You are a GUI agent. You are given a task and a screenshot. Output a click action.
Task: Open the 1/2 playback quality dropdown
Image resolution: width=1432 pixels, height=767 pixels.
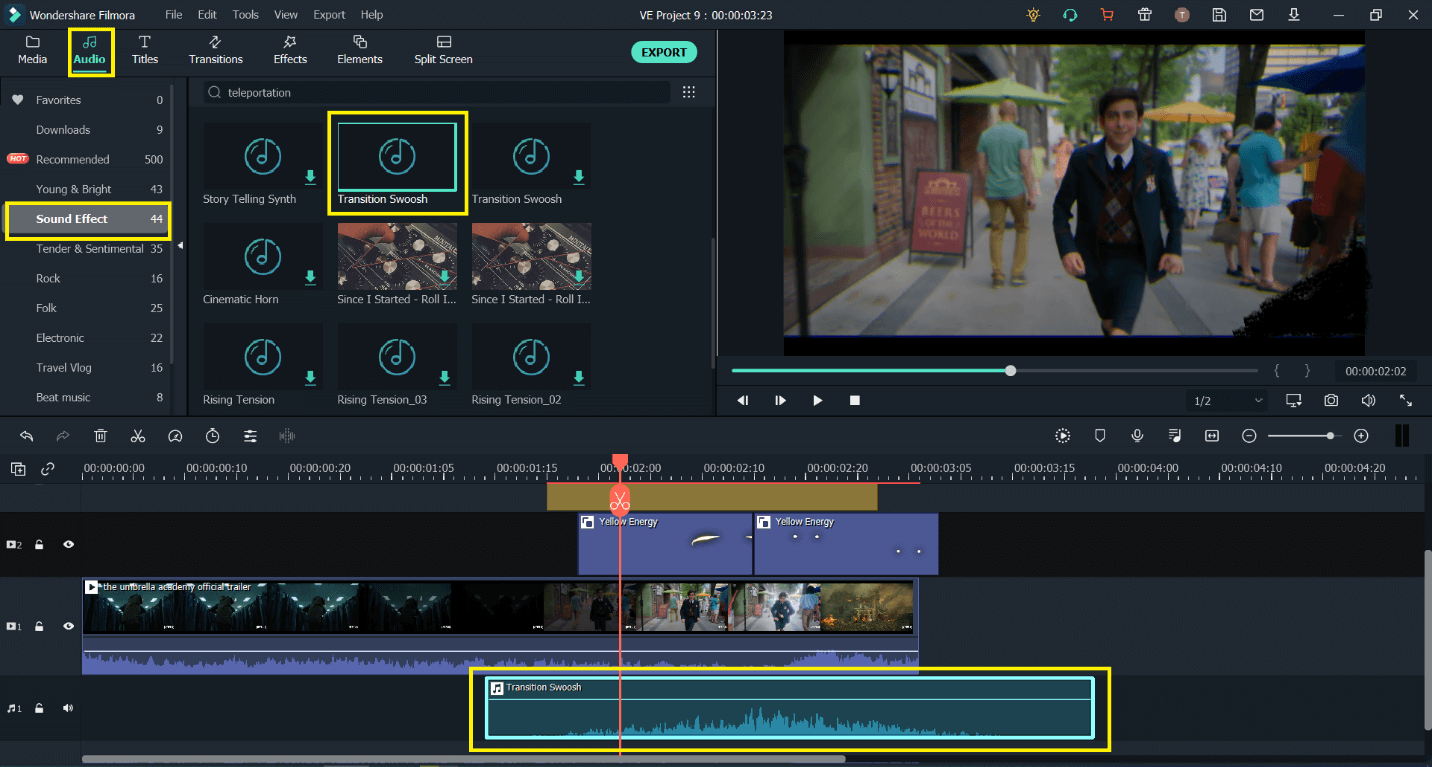point(1228,400)
